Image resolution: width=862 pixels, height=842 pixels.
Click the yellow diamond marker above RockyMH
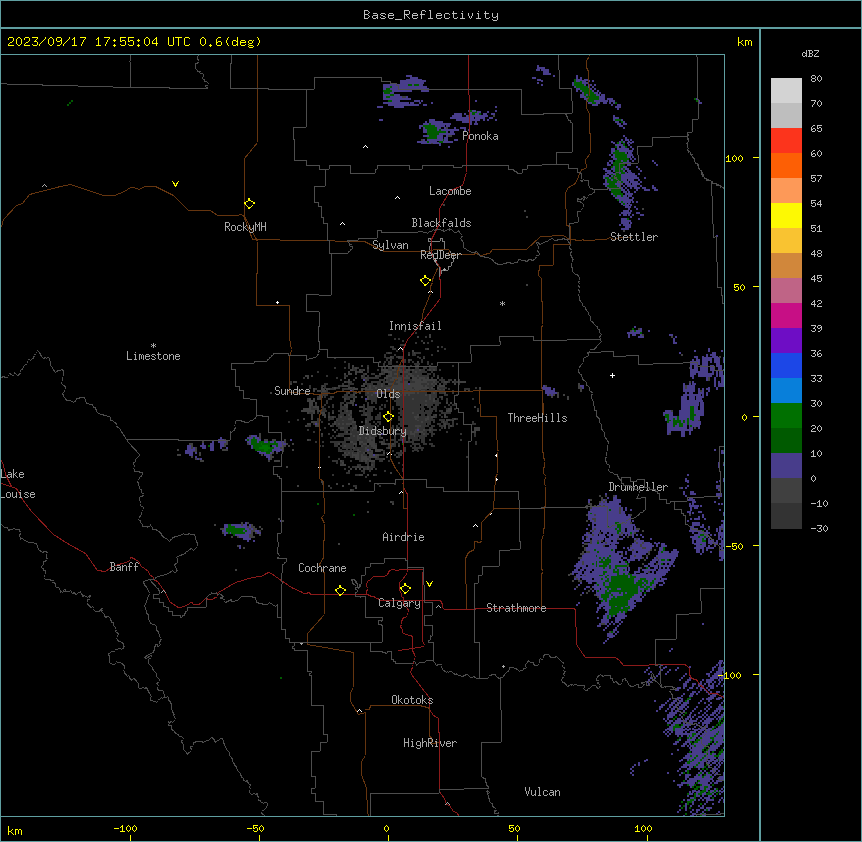tap(249, 203)
